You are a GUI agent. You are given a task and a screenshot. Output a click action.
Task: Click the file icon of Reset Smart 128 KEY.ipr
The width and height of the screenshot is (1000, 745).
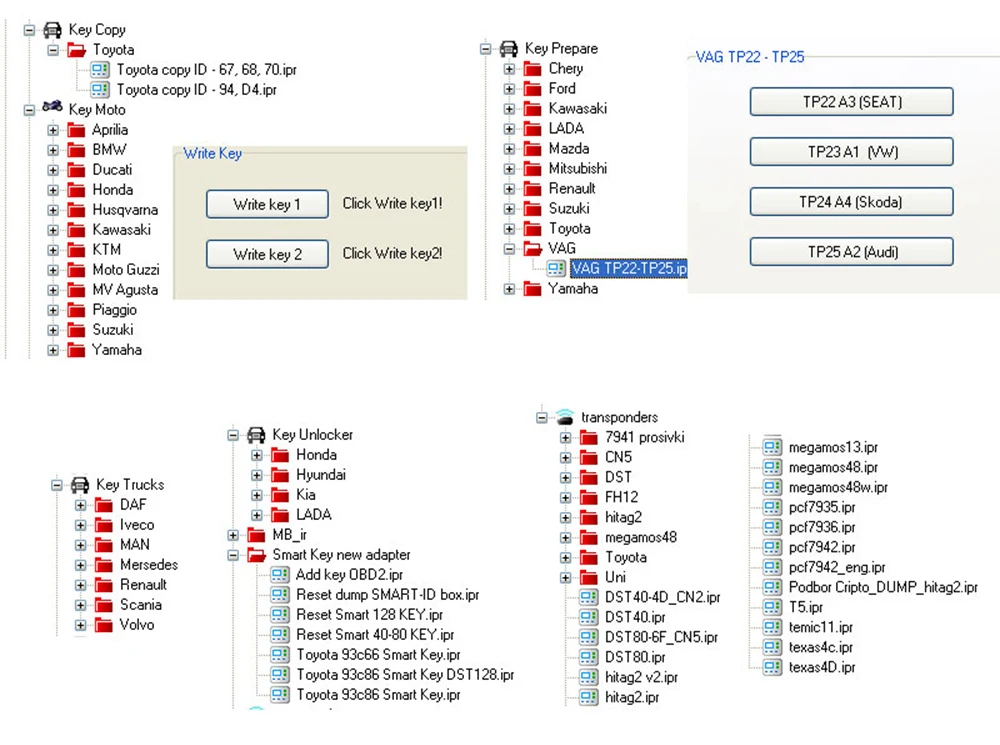point(279,615)
